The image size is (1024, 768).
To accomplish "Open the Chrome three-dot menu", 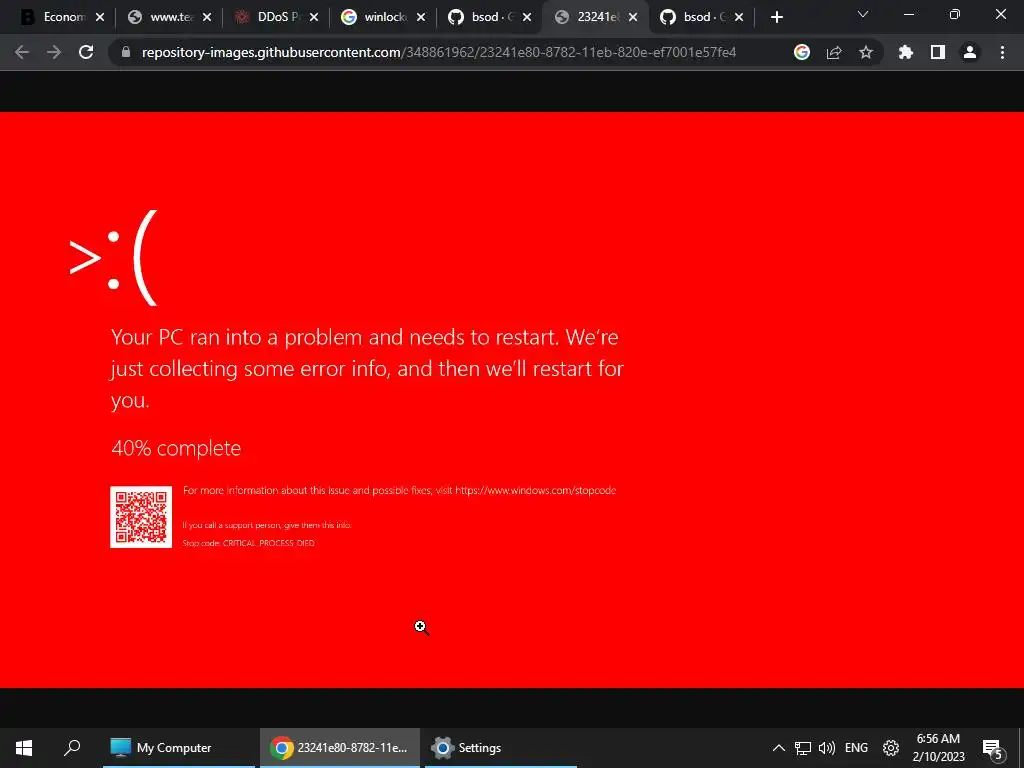I will (x=1002, y=52).
